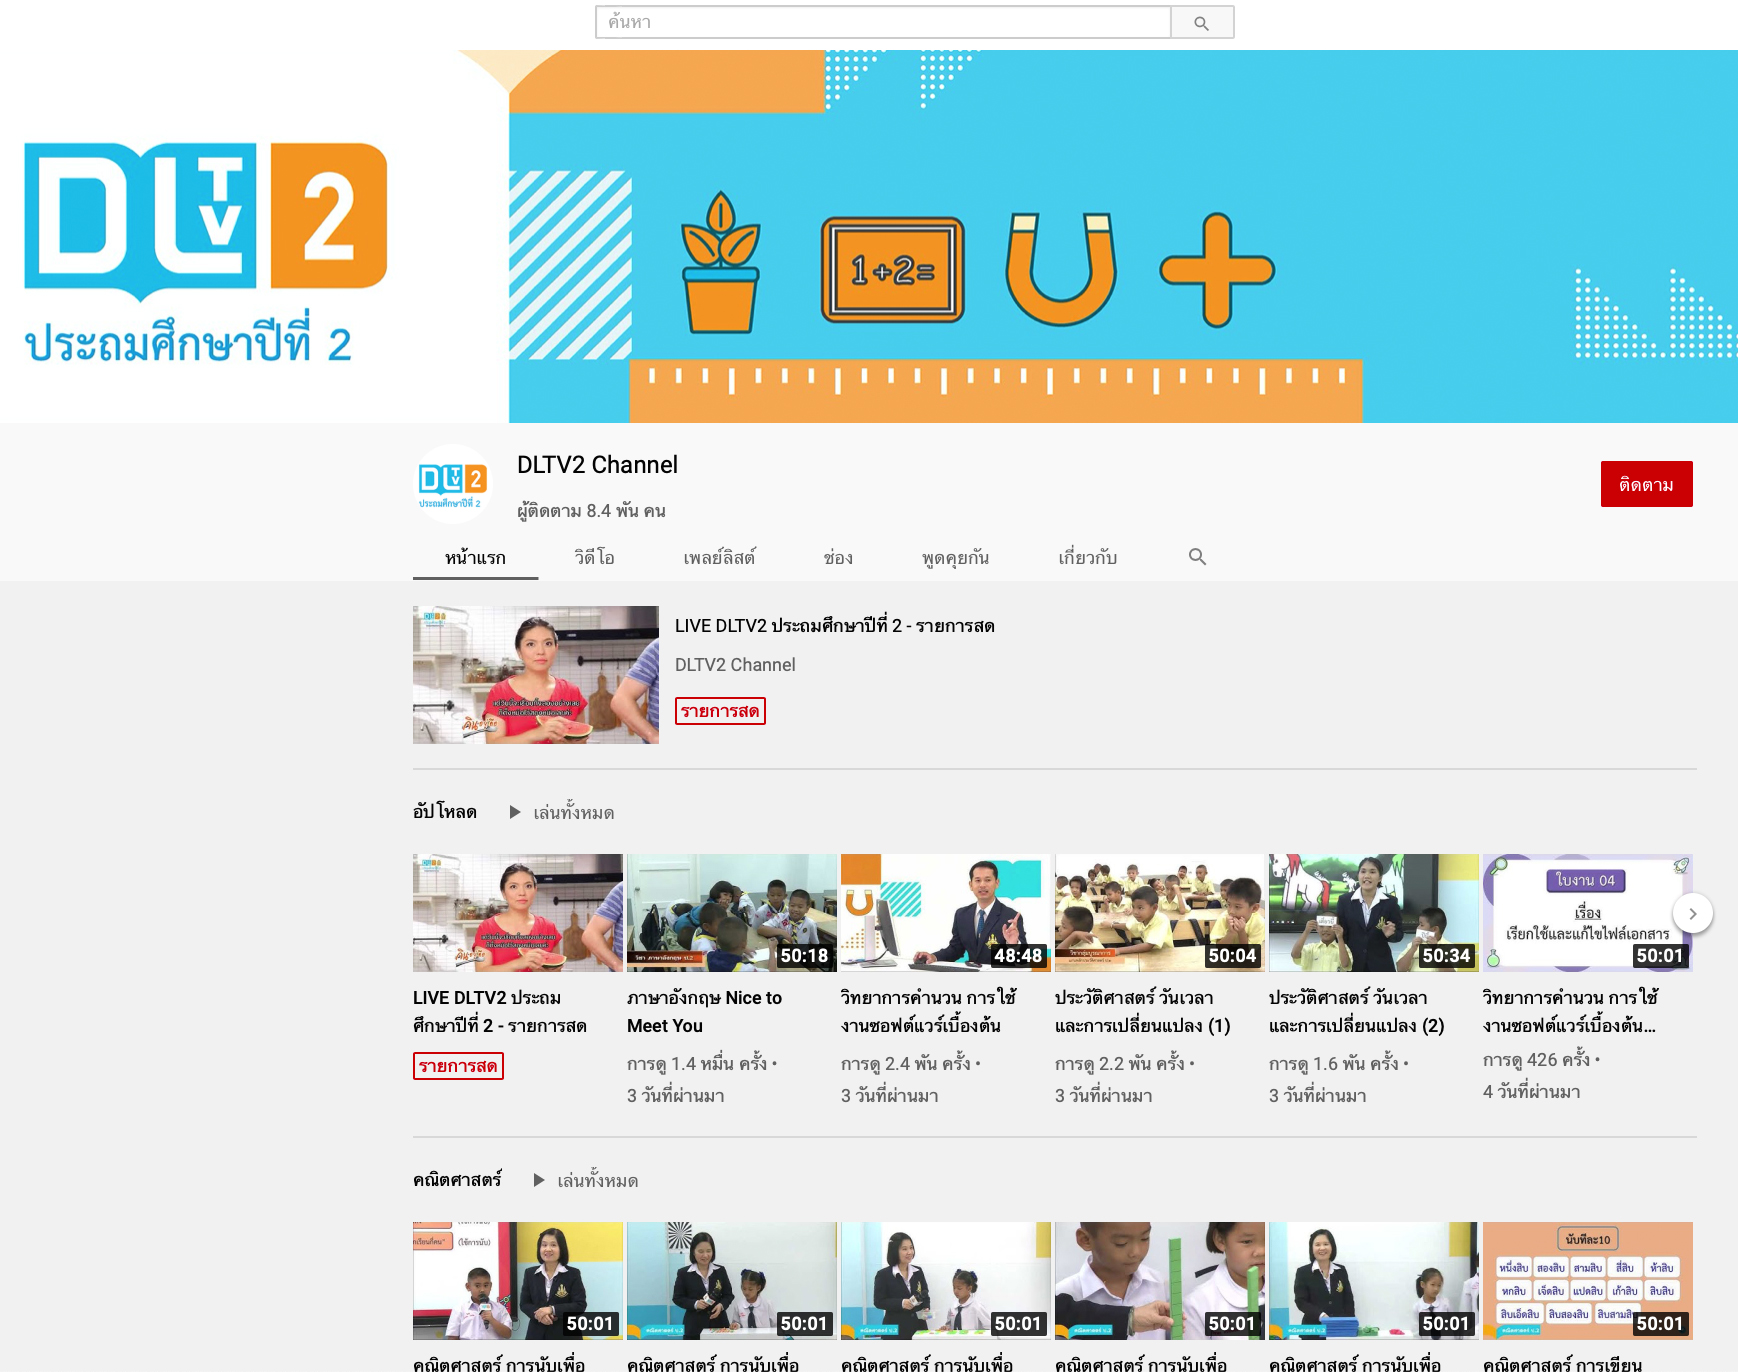Click the red รายการสด badge under featured video

coord(719,711)
